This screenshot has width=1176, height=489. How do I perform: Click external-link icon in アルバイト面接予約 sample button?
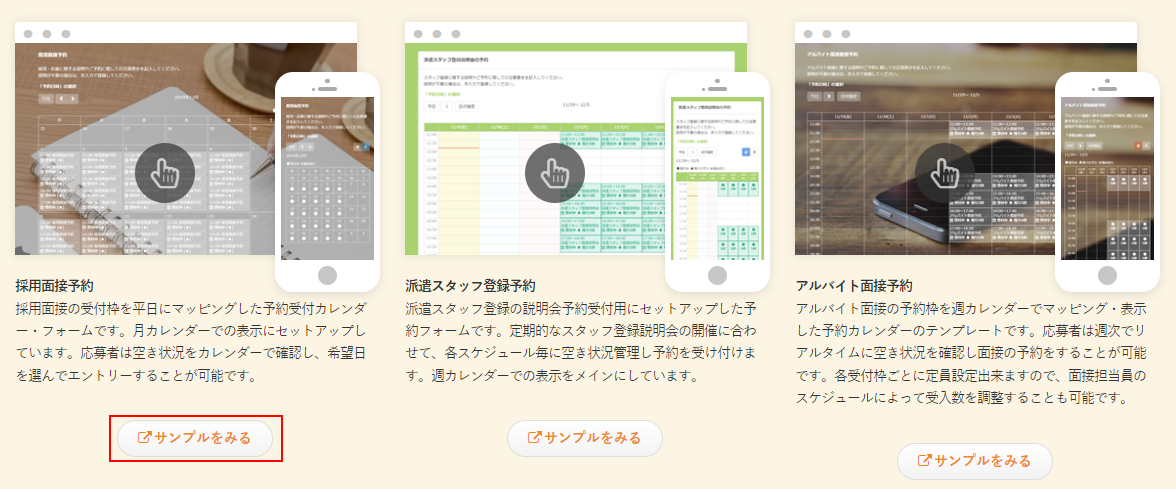tap(924, 460)
